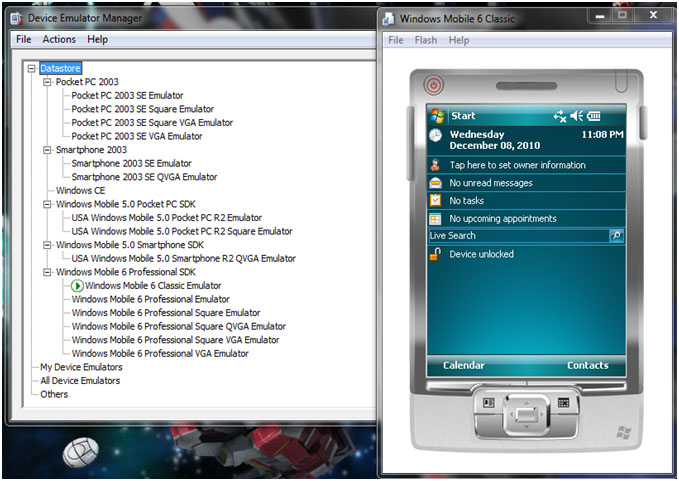Tap the clock icon beside the date
The height and width of the screenshot is (481, 679).
[435, 135]
